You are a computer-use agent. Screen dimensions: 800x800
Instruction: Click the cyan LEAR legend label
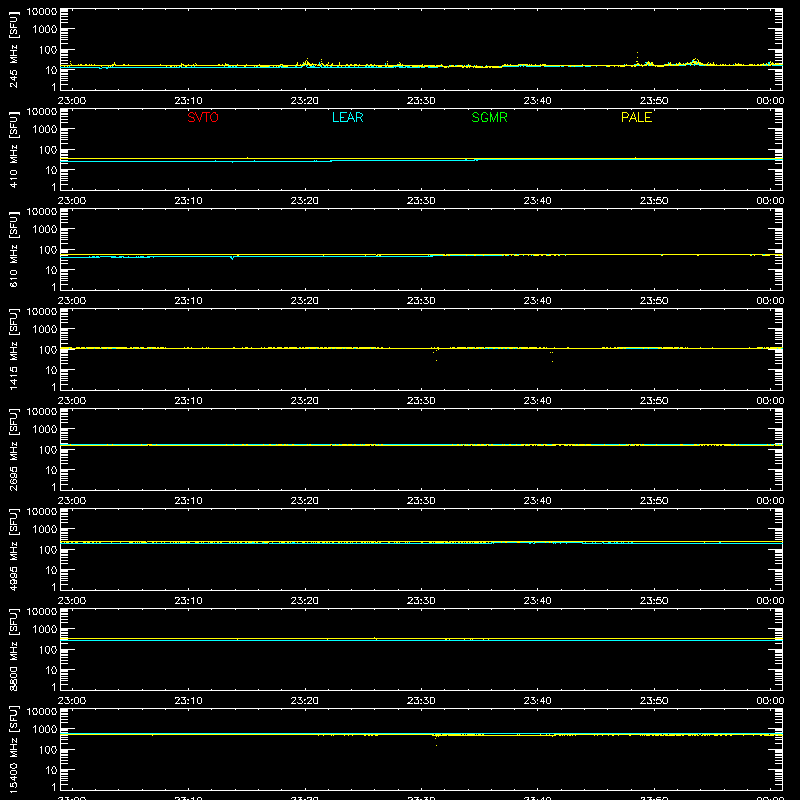pyautogui.click(x=347, y=117)
